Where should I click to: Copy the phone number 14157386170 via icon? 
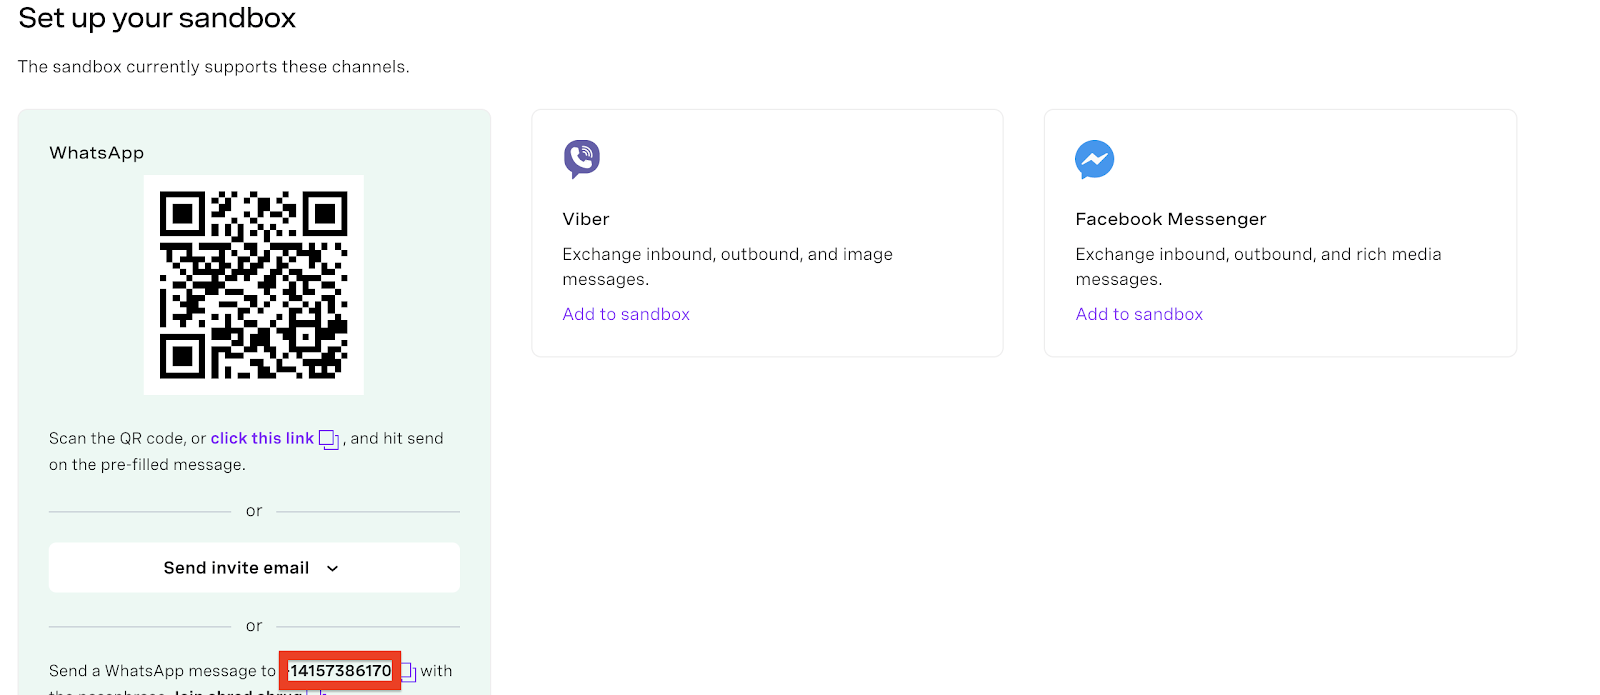[409, 672]
